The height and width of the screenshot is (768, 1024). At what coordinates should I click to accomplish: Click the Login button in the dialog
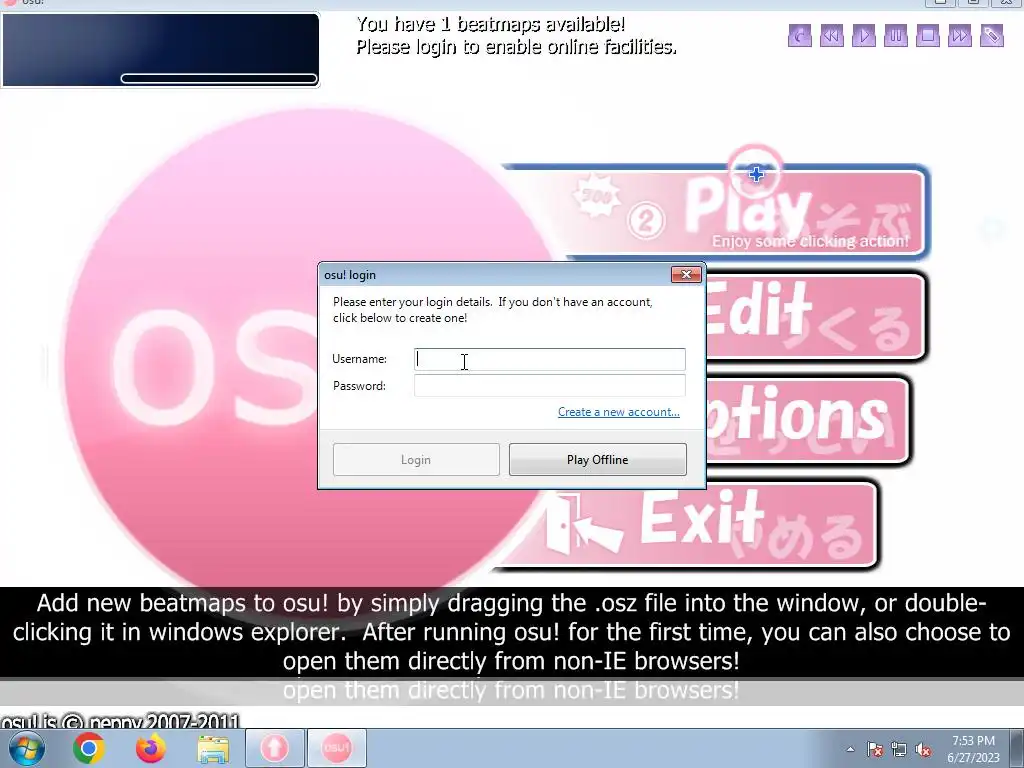pos(416,460)
